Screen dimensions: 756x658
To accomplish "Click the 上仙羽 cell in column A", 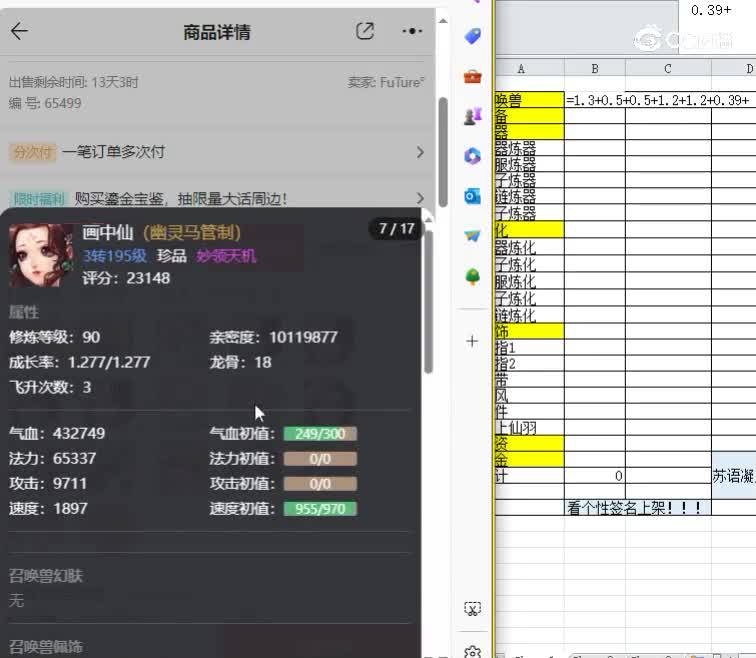I will point(529,428).
